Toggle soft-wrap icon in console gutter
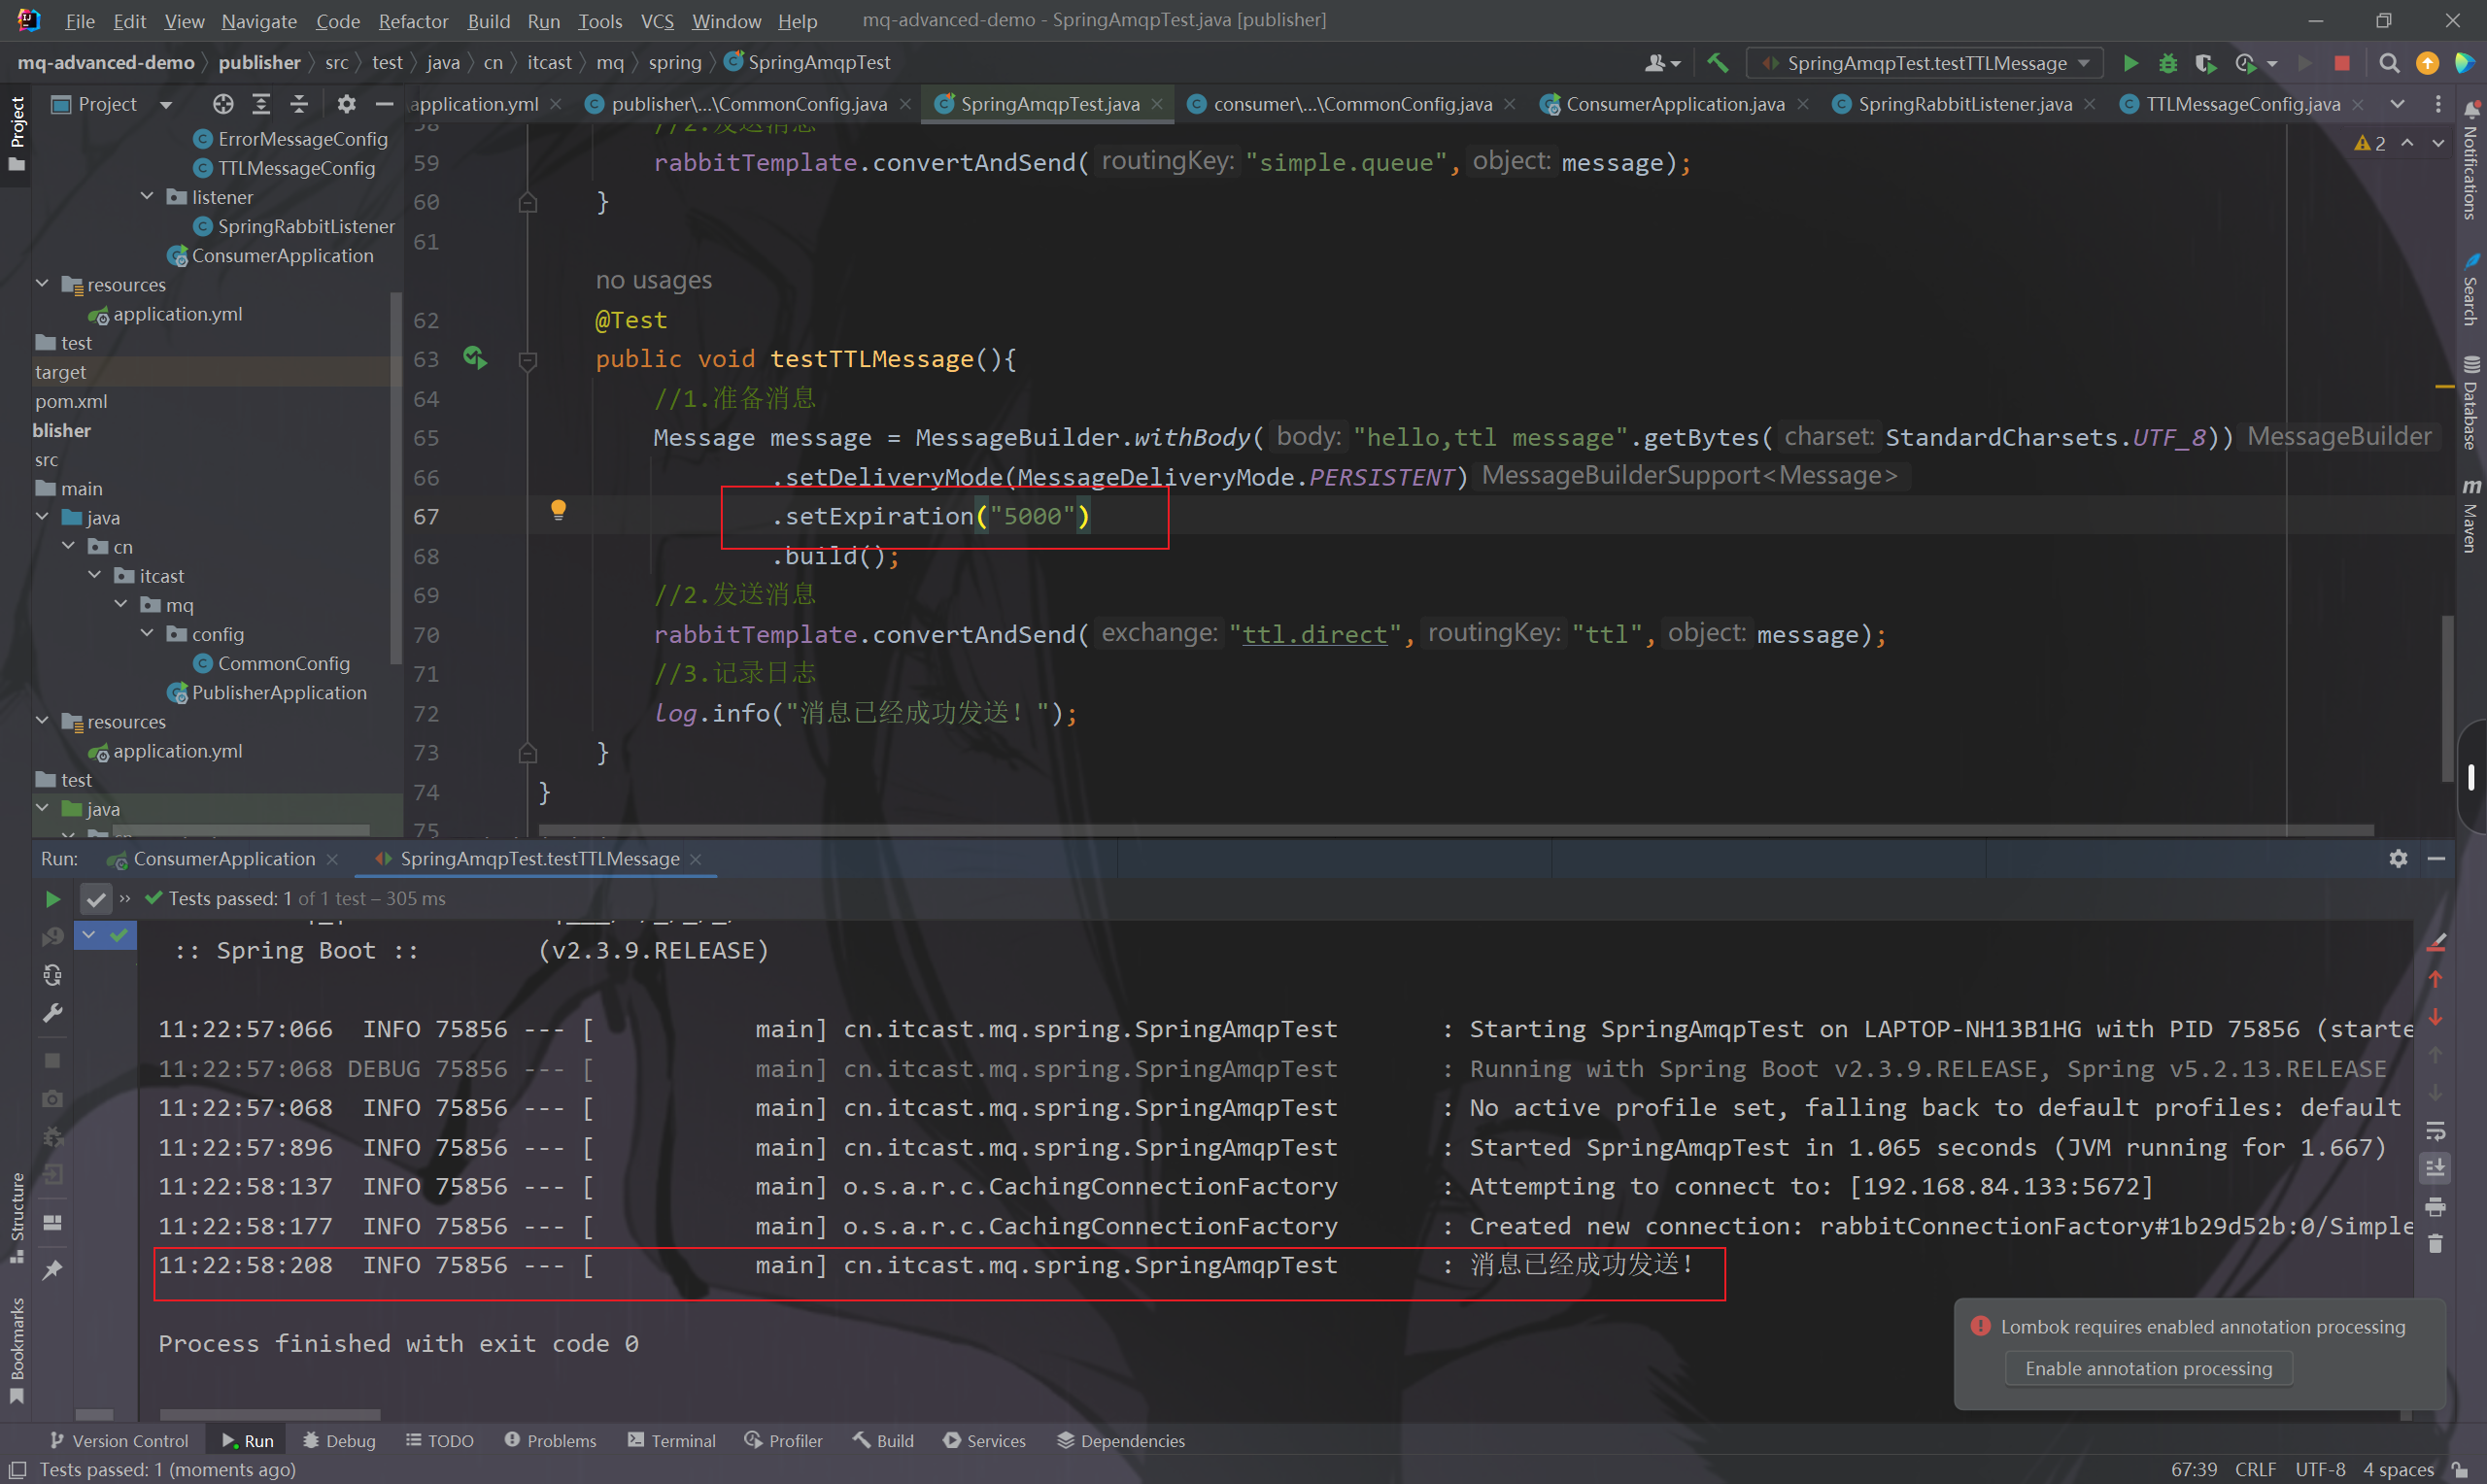 [x=2435, y=1130]
